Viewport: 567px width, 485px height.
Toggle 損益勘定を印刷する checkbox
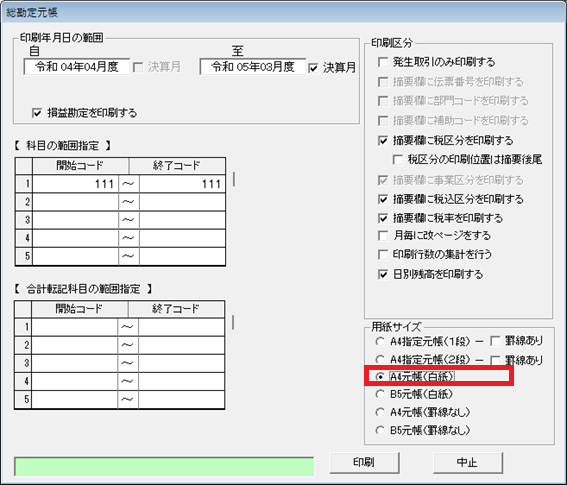coord(37,113)
